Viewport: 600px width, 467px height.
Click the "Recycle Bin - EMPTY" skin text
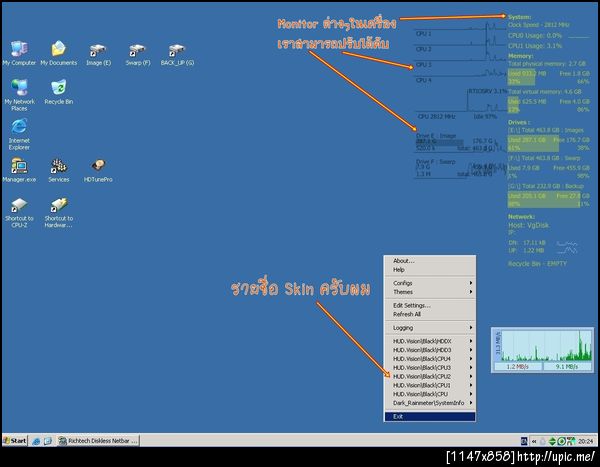(537, 264)
